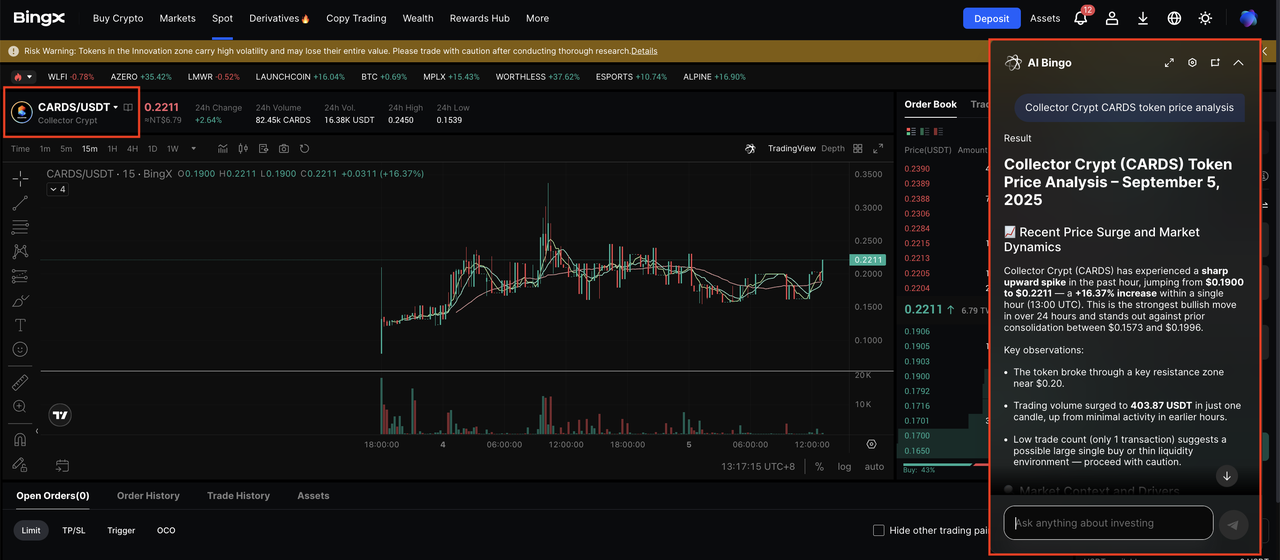Open the CARDS/USDT pair dropdown

(x=116, y=107)
